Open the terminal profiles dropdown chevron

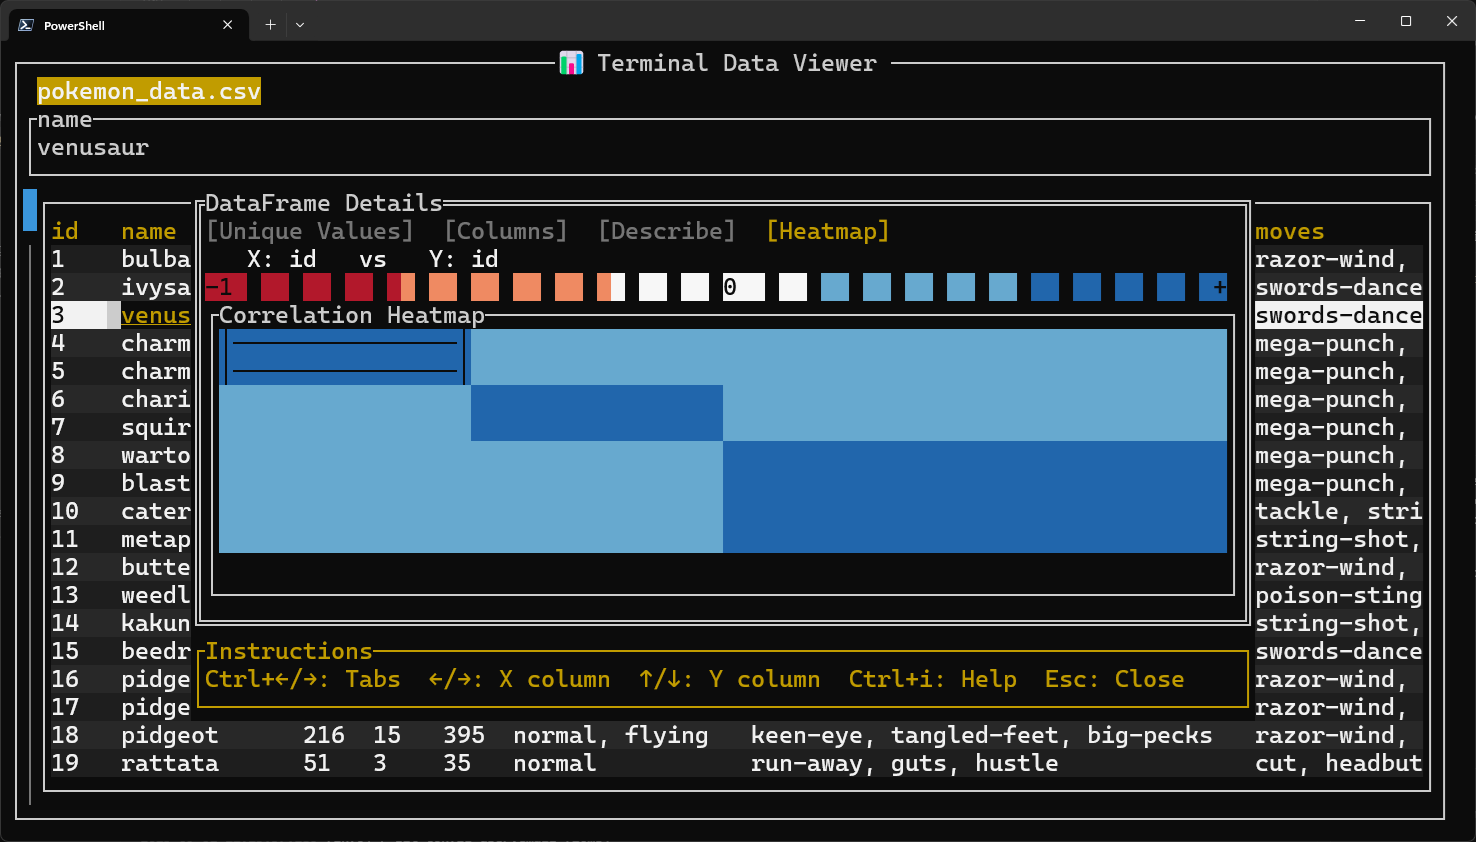300,24
